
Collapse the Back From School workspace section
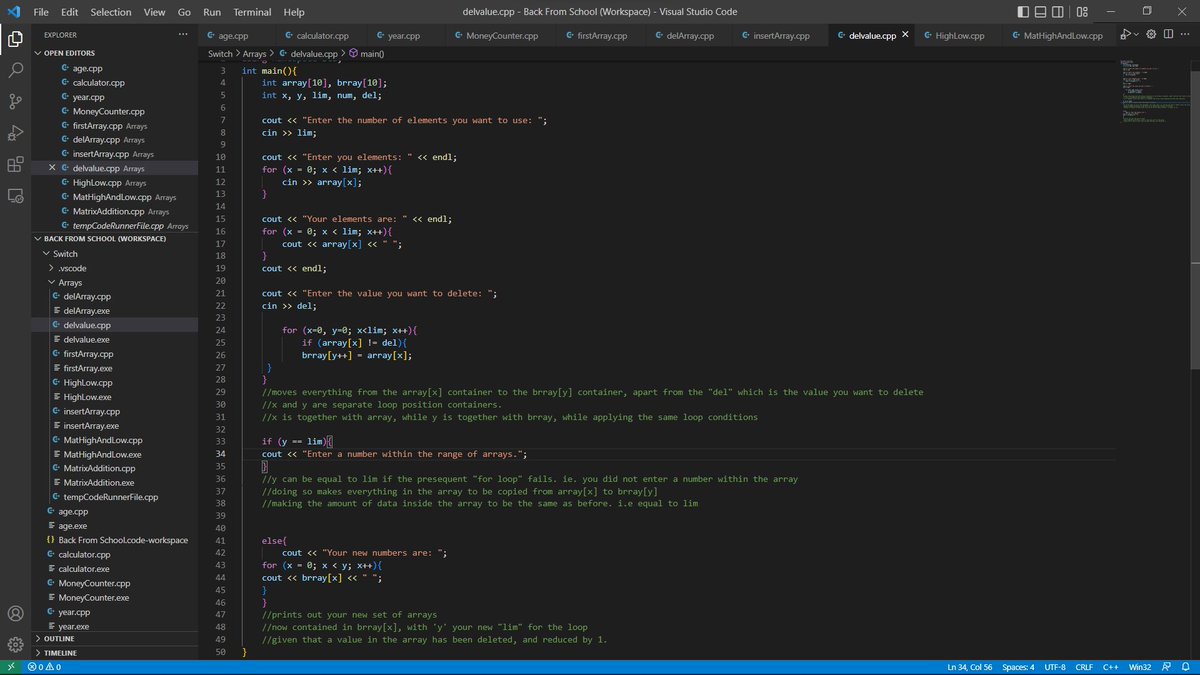tap(38, 239)
